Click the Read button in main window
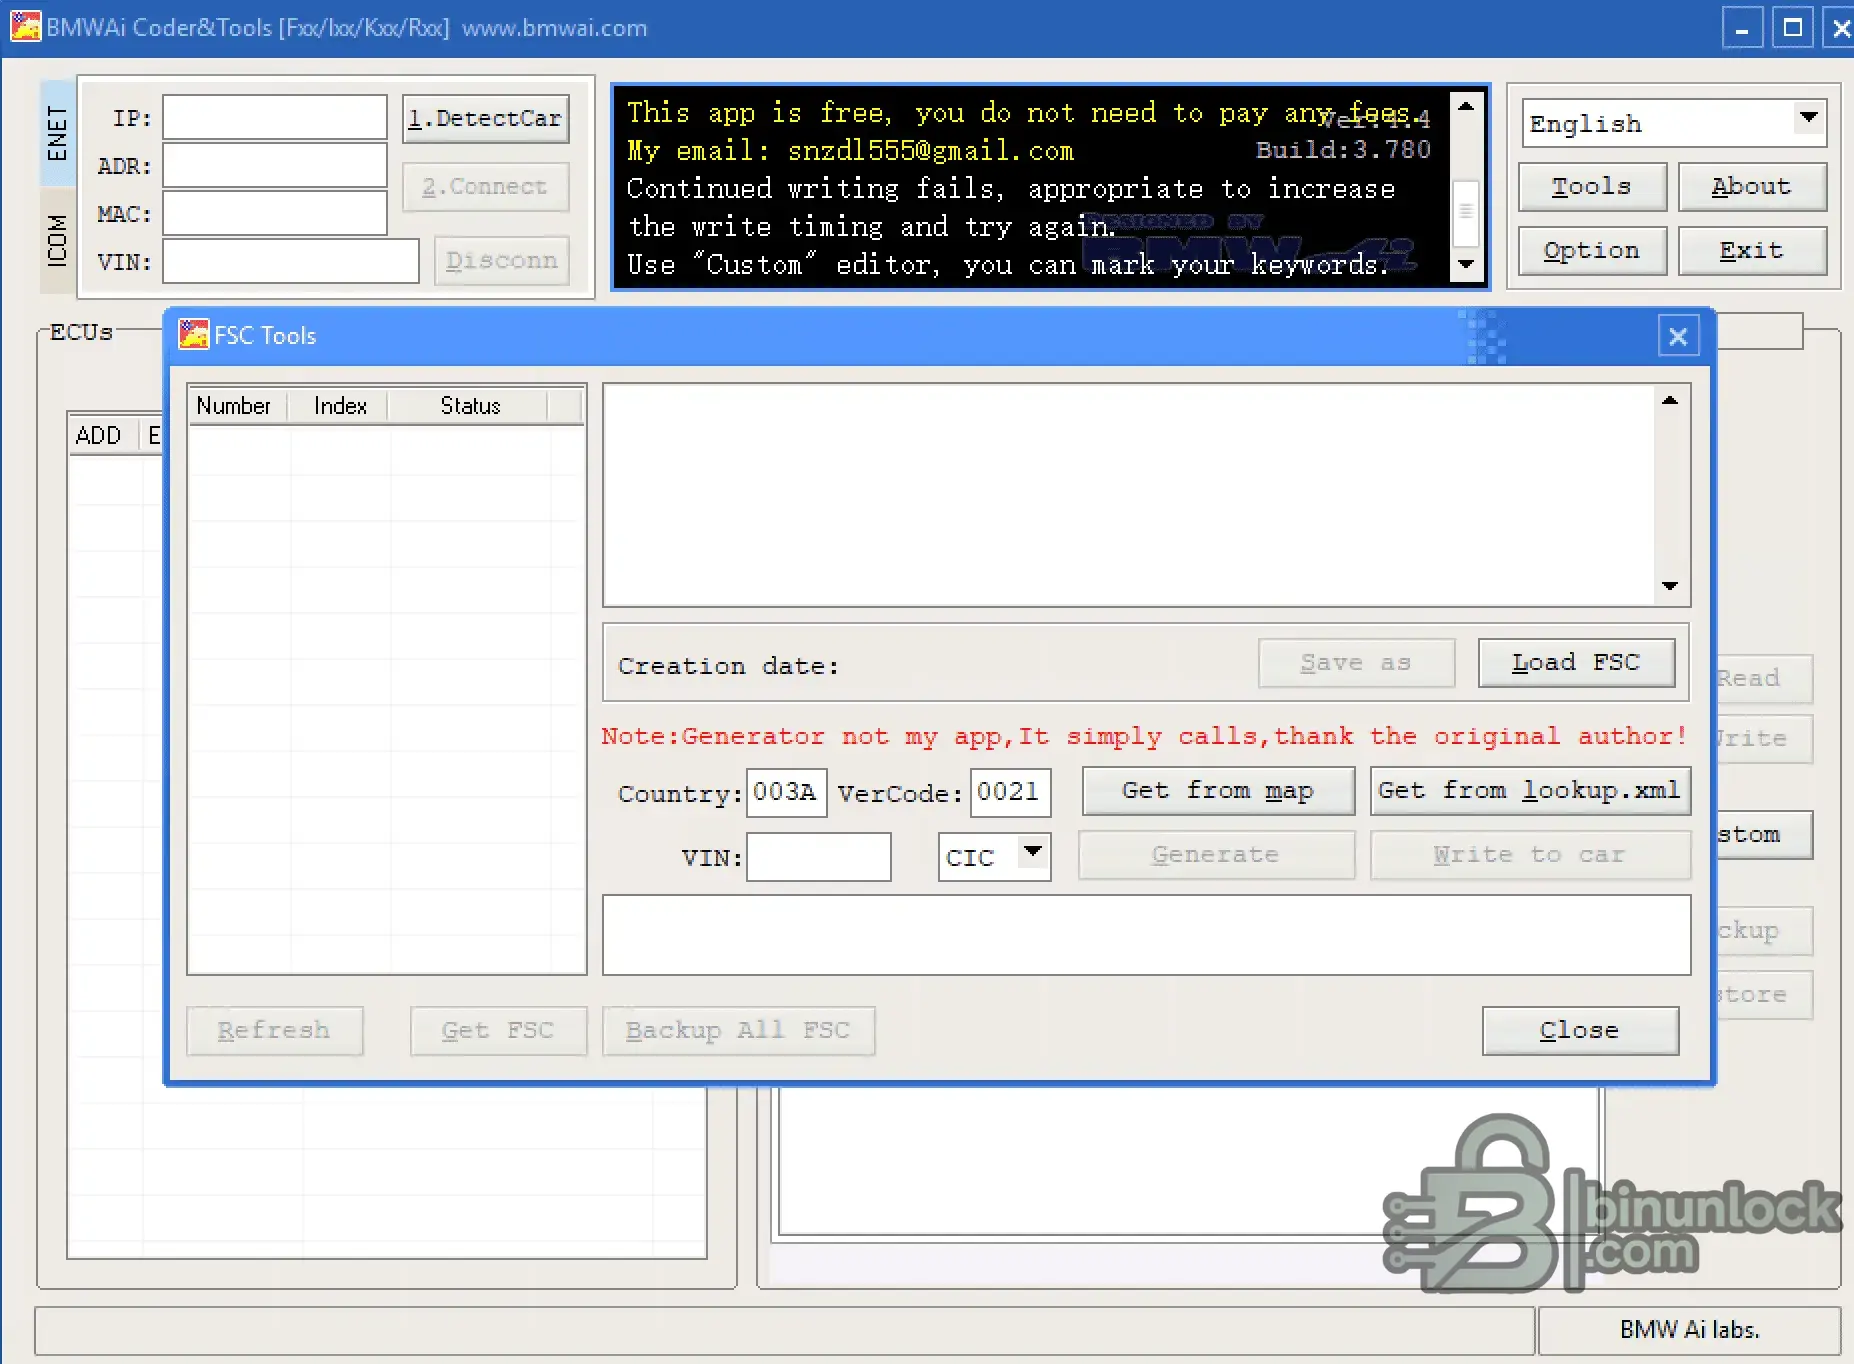Screen dimensions: 1854x1364 click(1764, 679)
